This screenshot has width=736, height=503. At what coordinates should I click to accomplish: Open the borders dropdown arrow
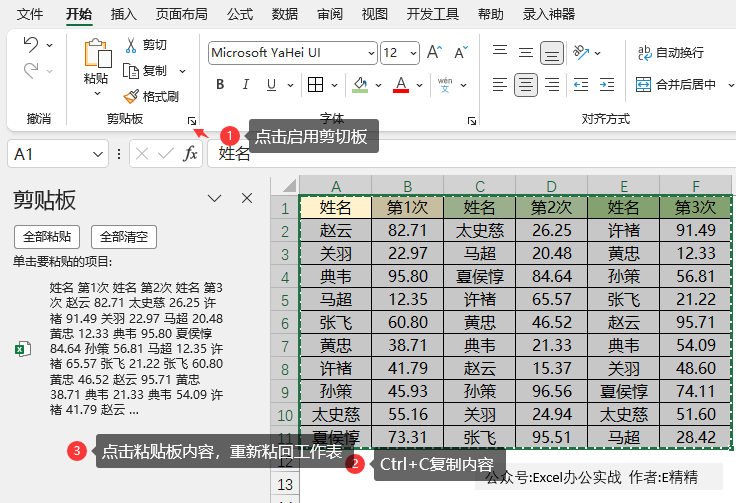(334, 85)
